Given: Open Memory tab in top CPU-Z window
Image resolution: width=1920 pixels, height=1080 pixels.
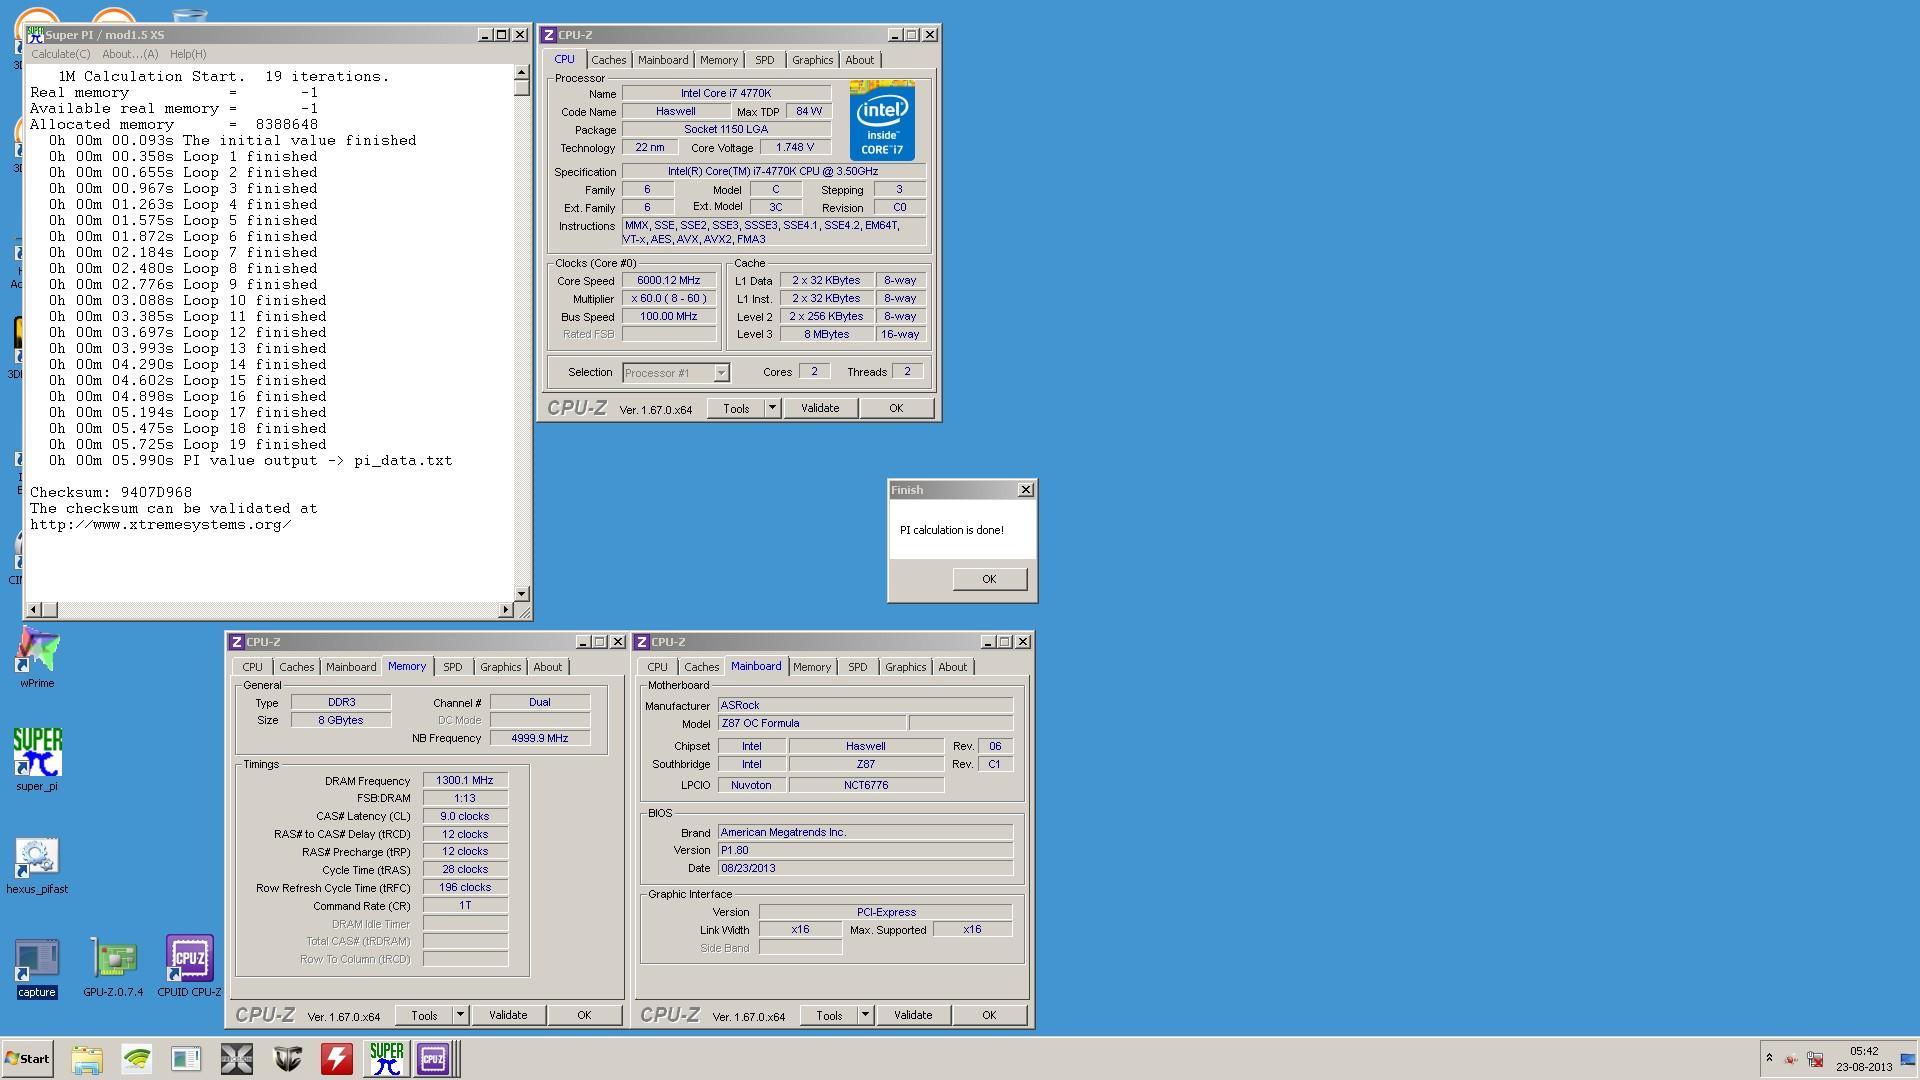Looking at the screenshot, I should tap(718, 60).
